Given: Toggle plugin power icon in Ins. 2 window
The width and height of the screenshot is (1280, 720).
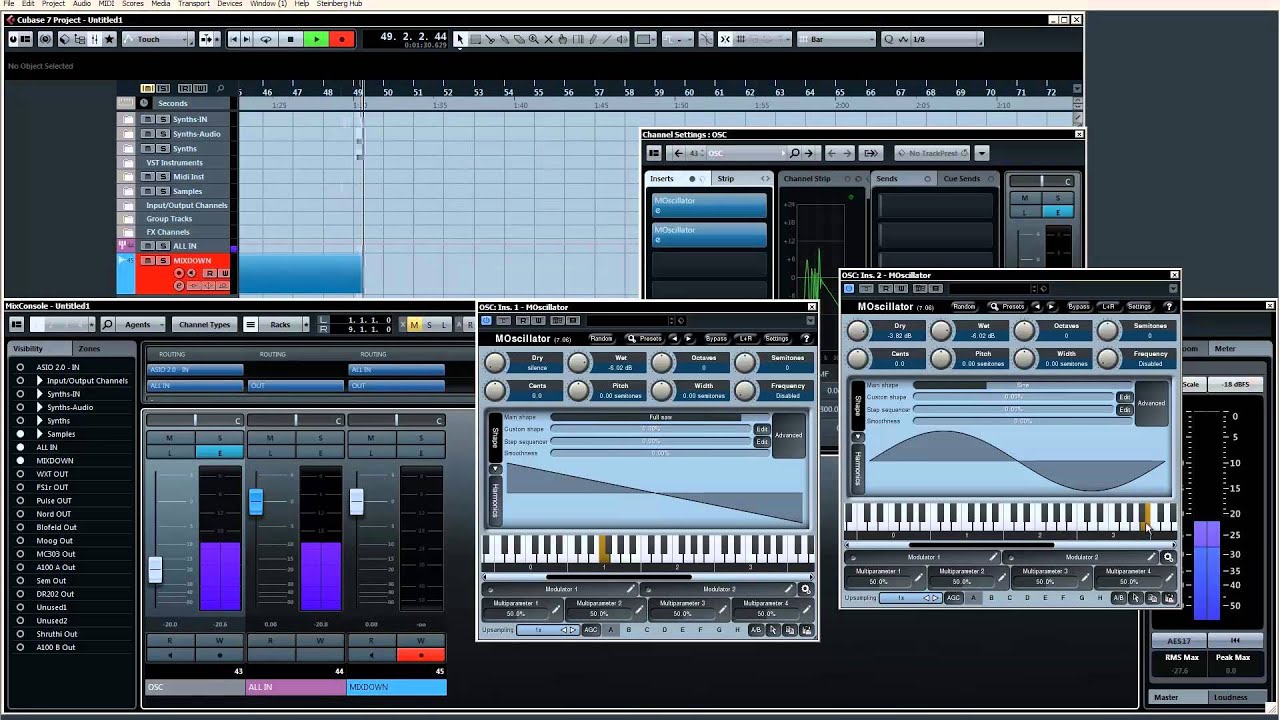Looking at the screenshot, I should (849, 289).
